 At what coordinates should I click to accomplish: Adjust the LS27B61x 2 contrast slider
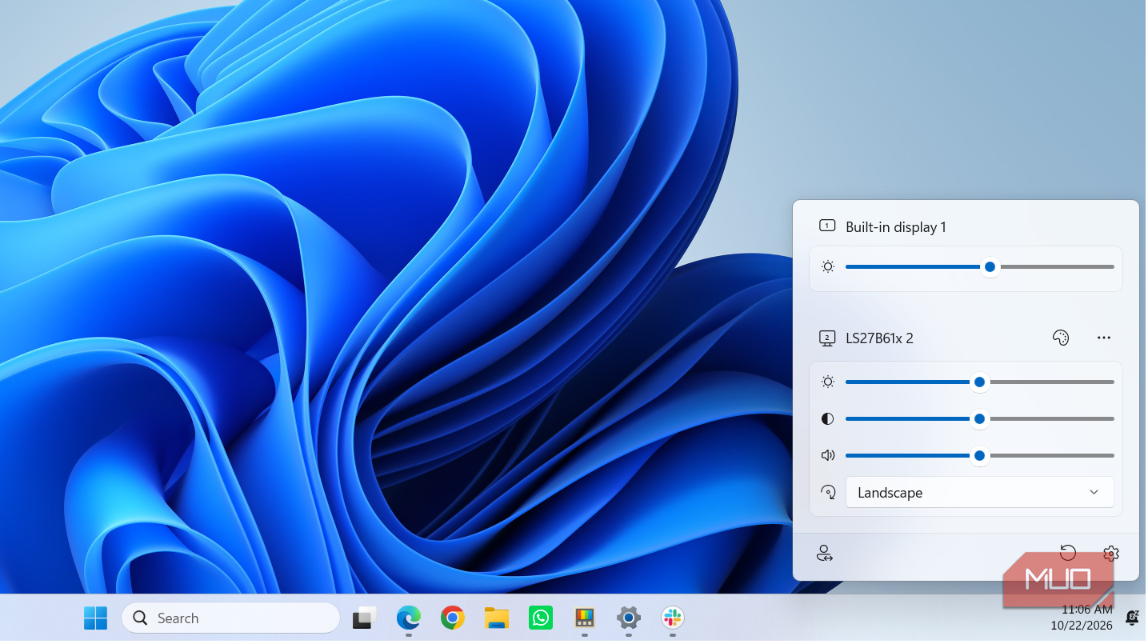(x=979, y=419)
